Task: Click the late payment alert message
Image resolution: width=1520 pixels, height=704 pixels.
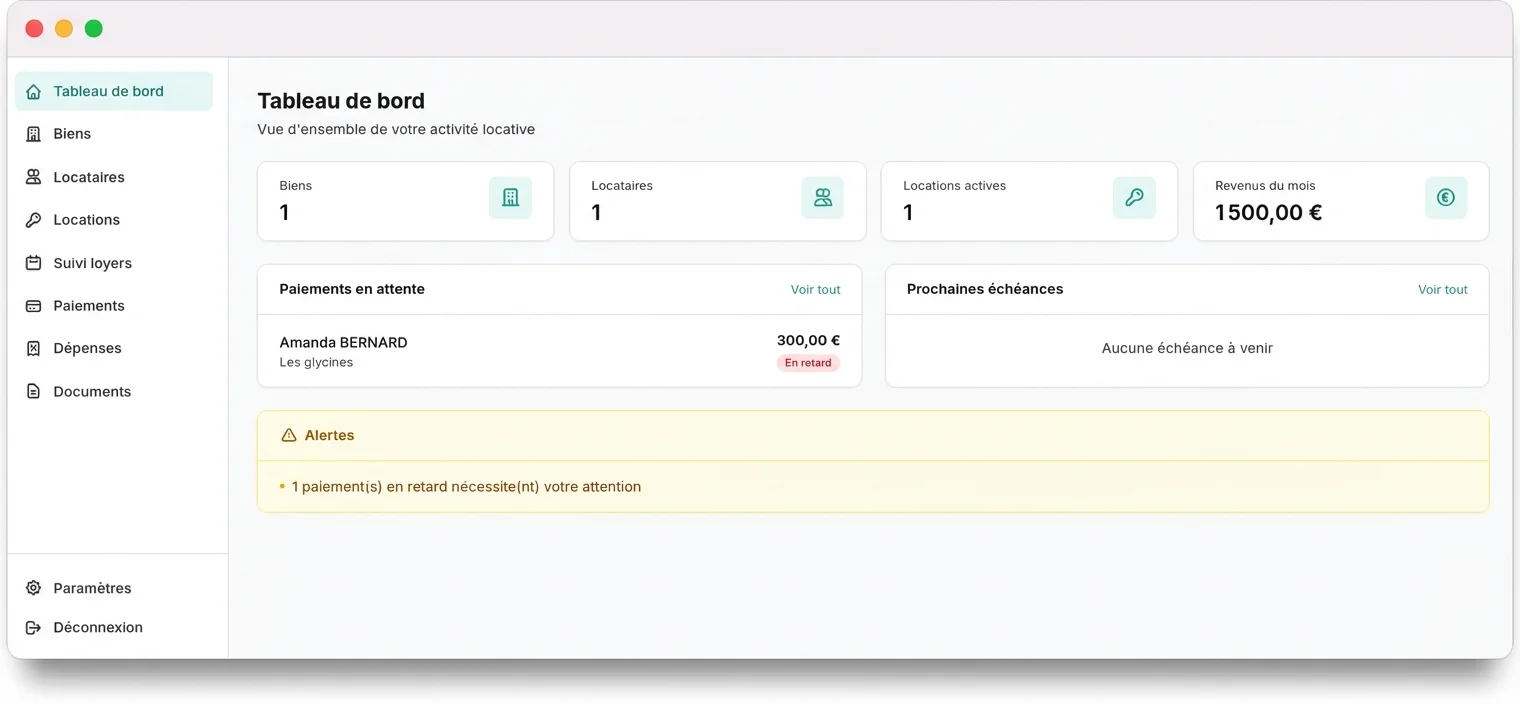Action: (x=466, y=487)
